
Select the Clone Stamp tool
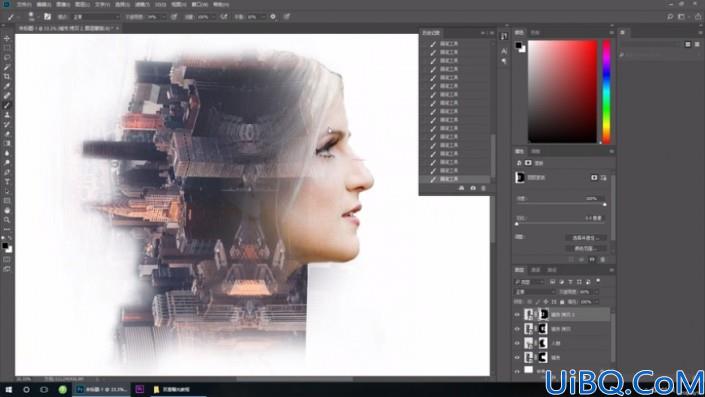pyautogui.click(x=7, y=115)
